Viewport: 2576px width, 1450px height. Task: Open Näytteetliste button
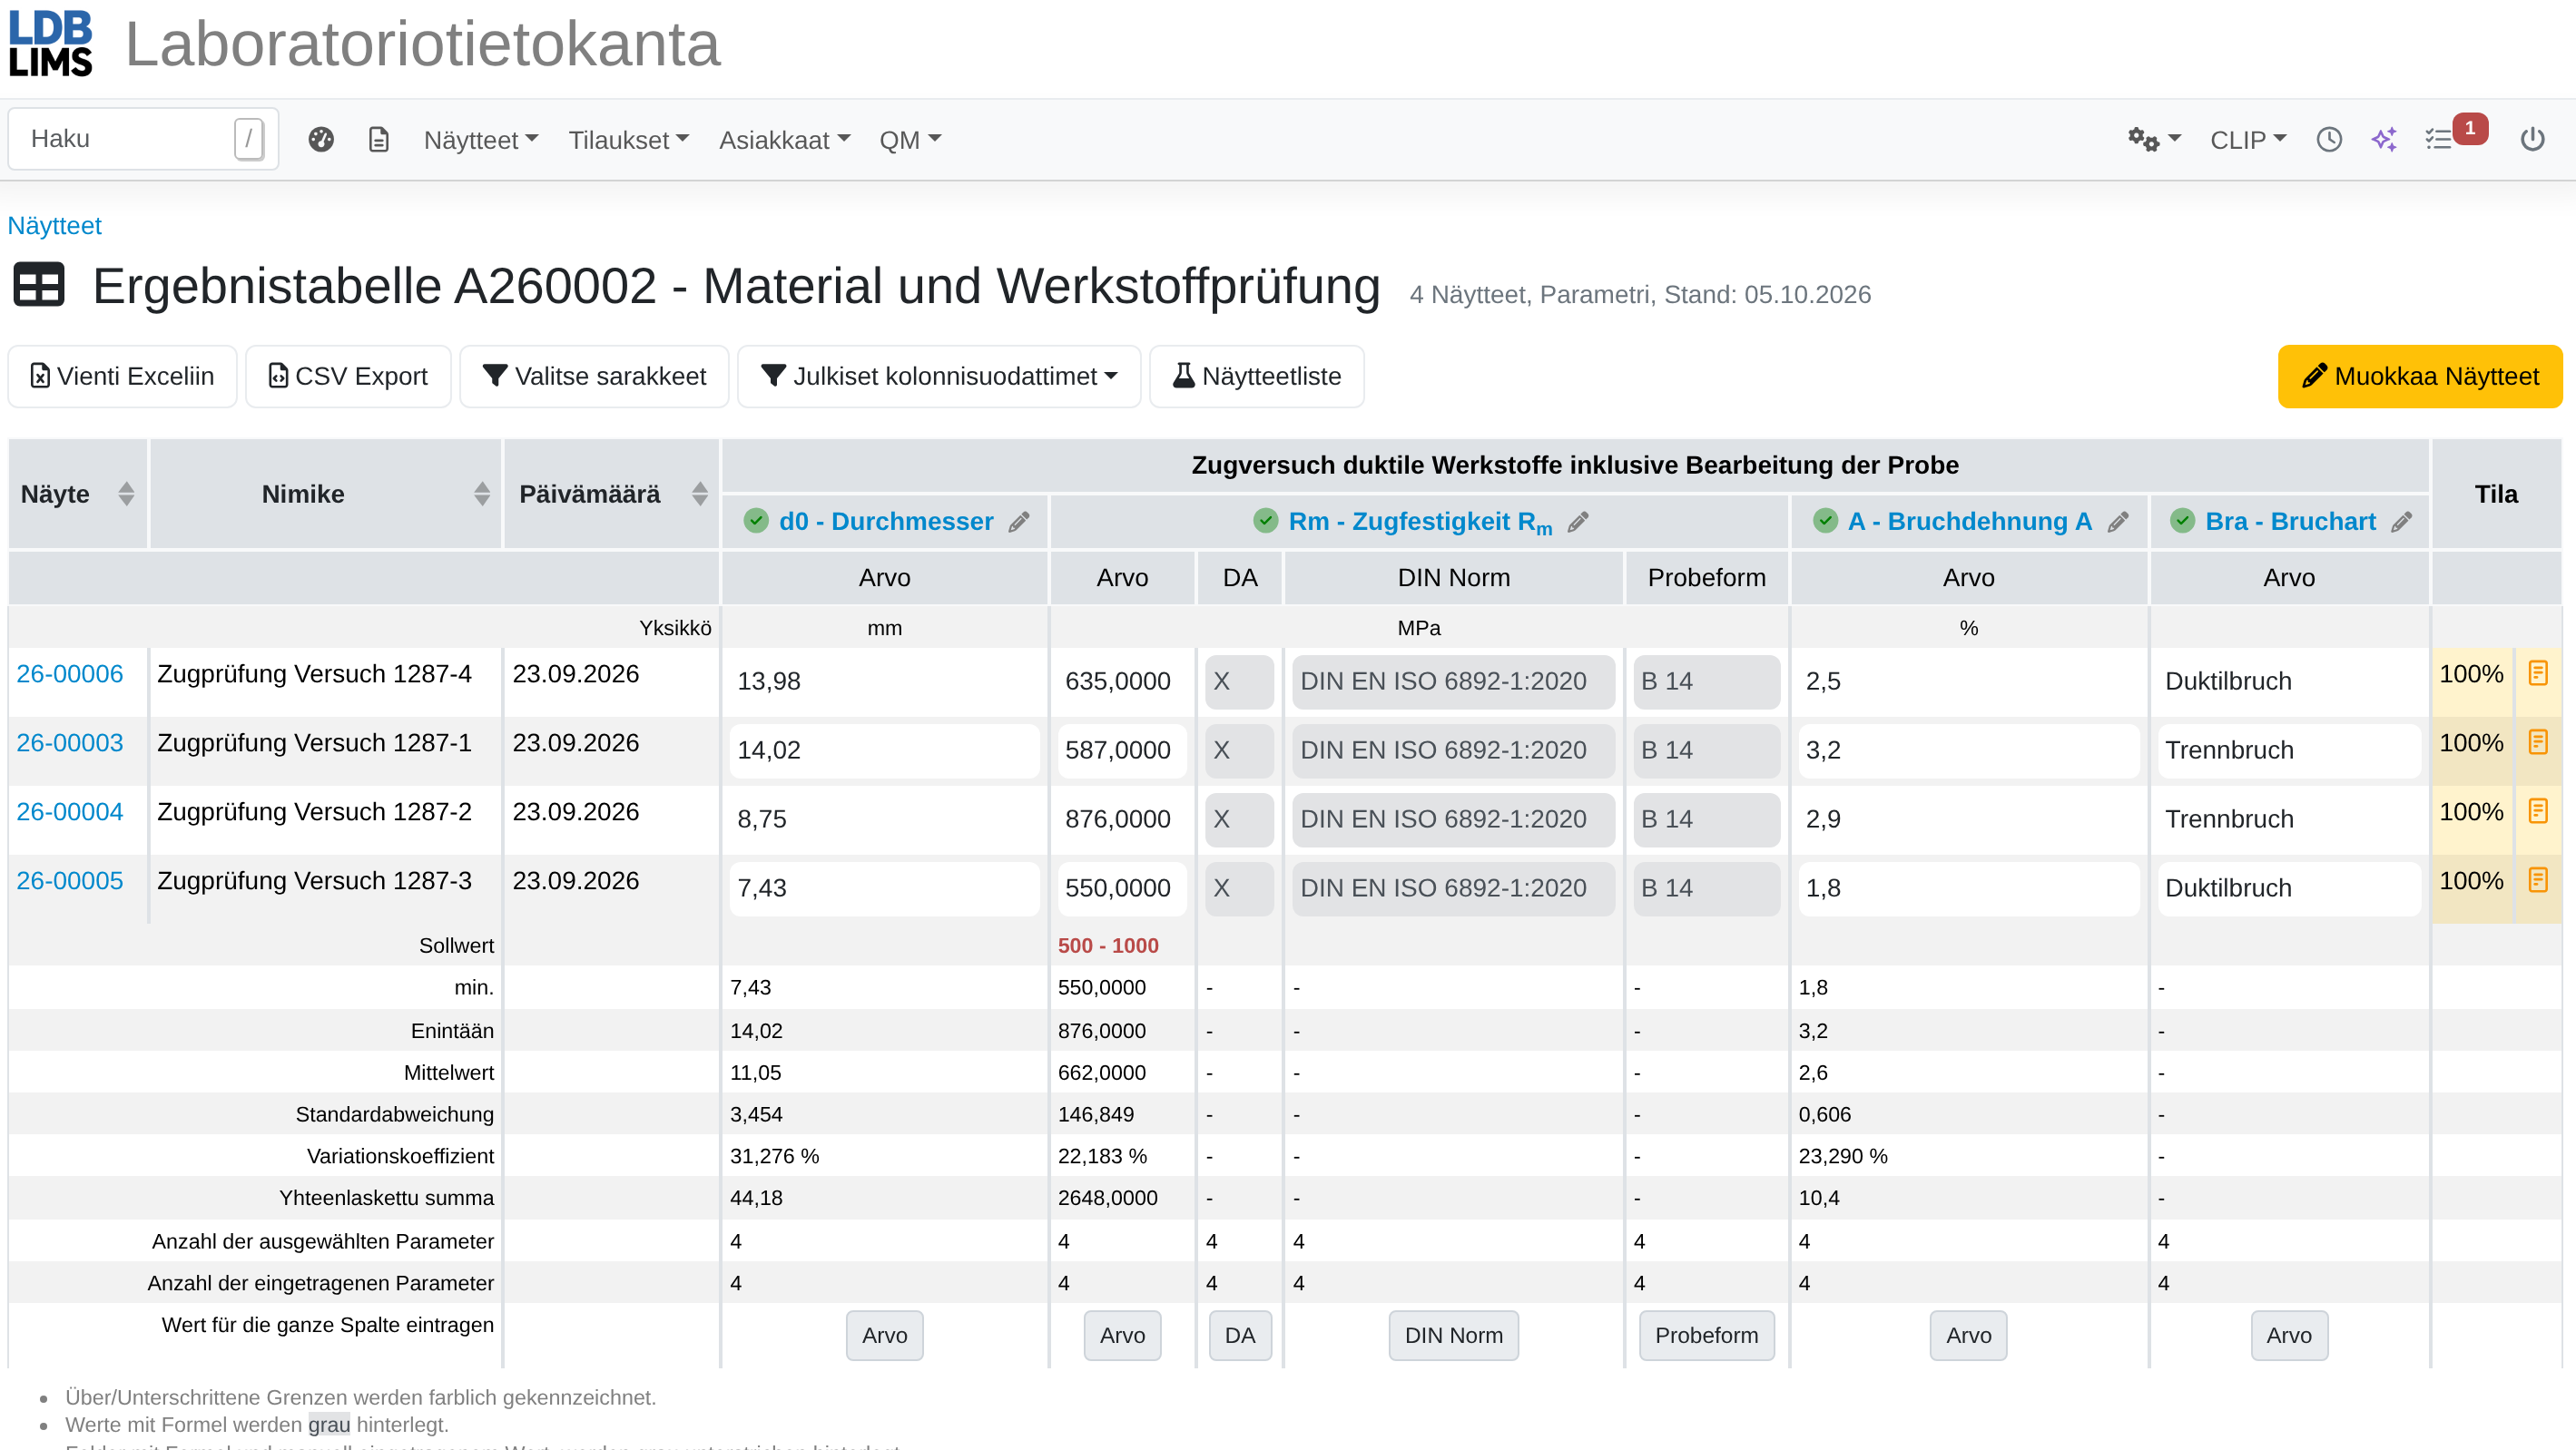[1256, 376]
